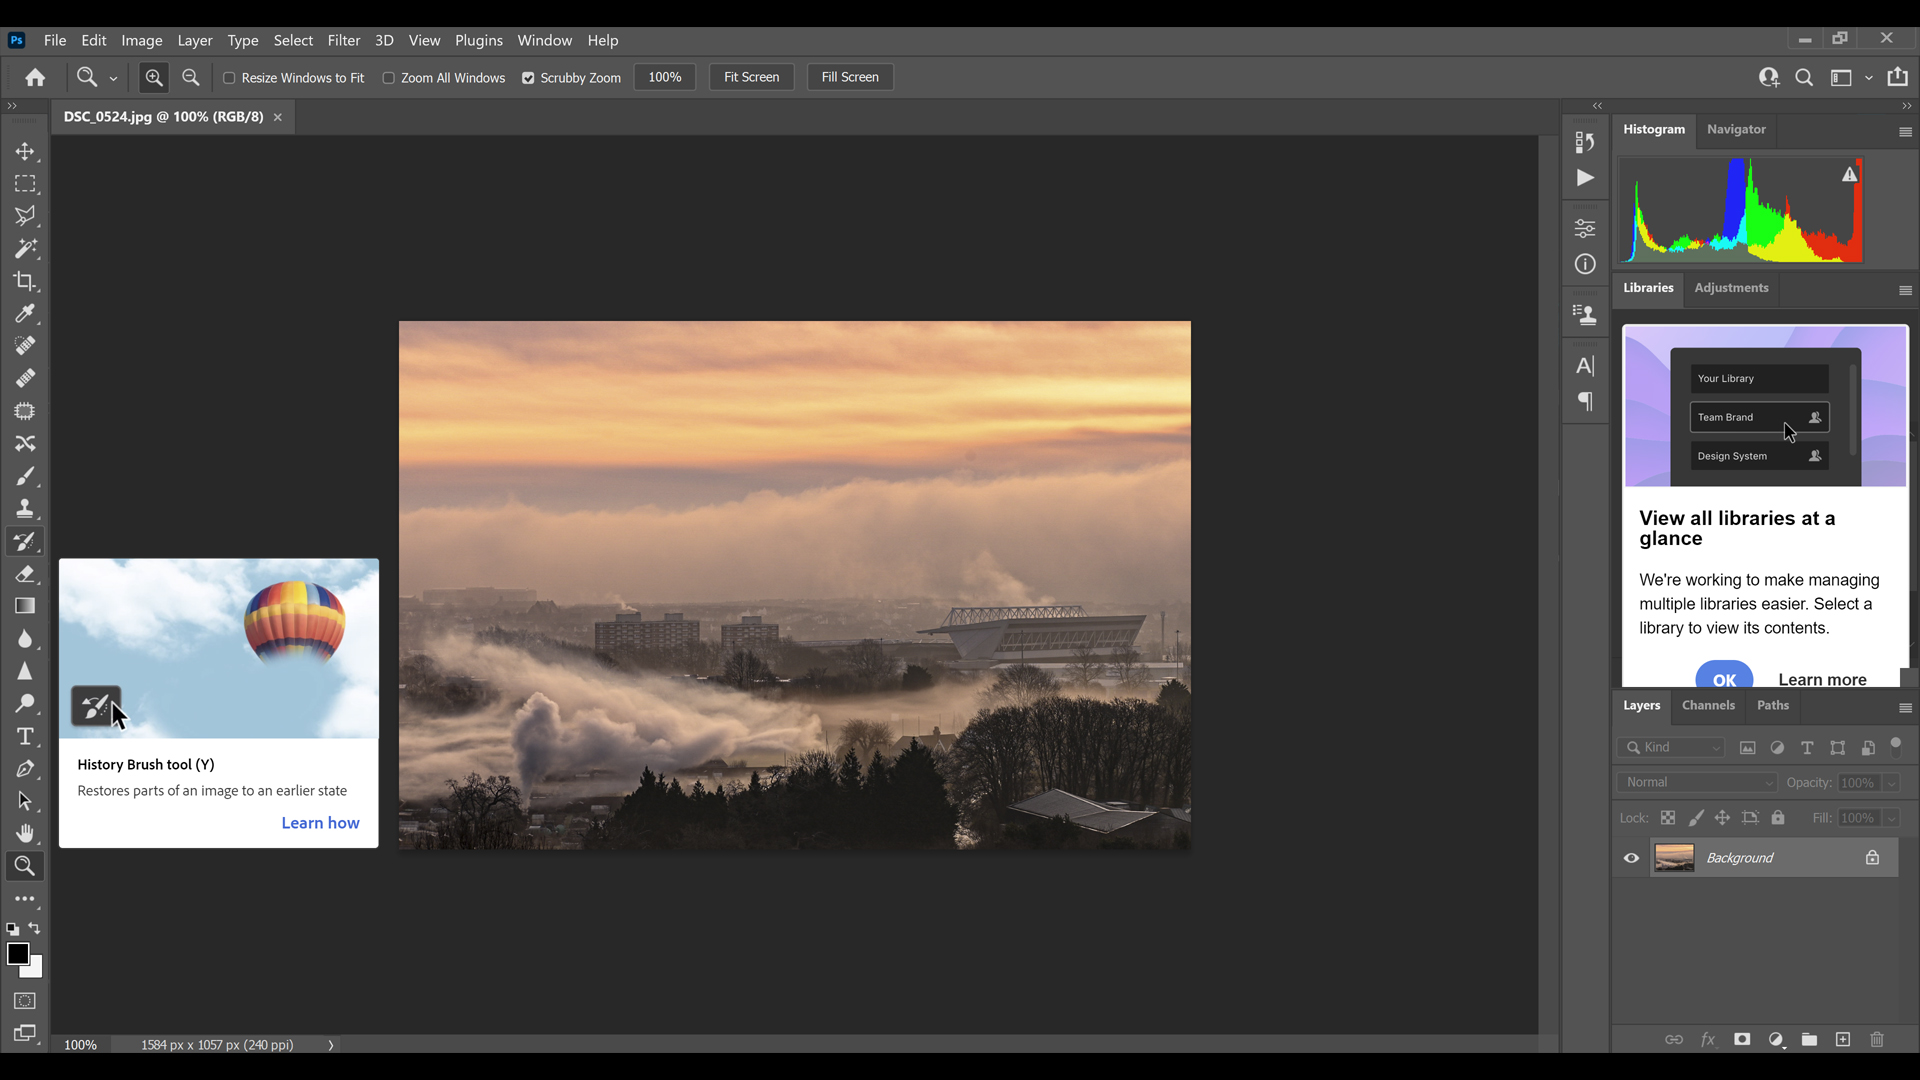
Task: Select the Zoom tool
Action: coord(25,866)
